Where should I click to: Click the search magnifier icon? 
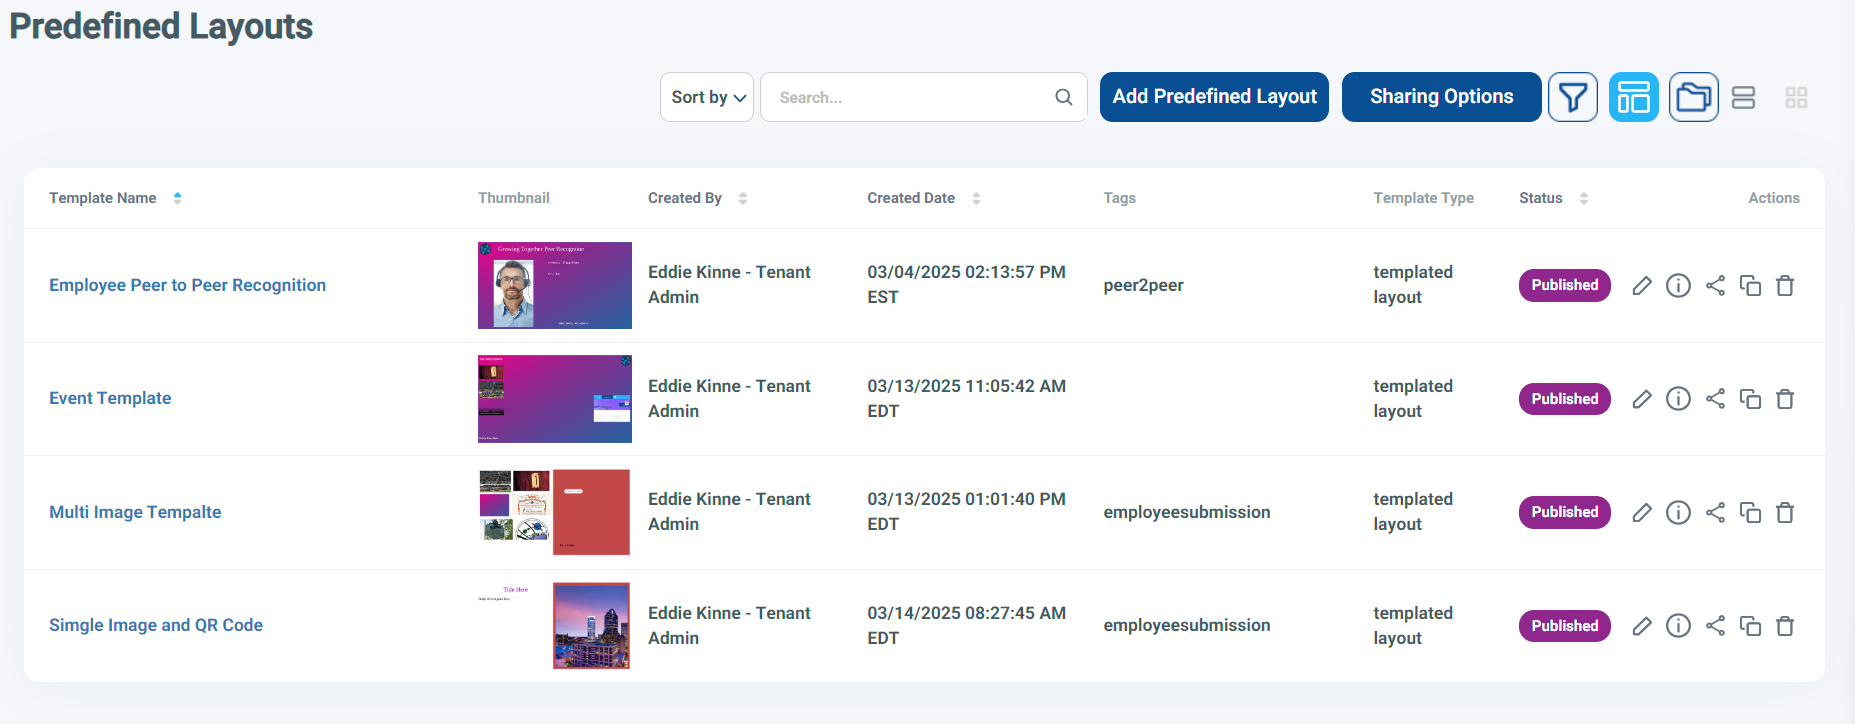click(x=1063, y=97)
